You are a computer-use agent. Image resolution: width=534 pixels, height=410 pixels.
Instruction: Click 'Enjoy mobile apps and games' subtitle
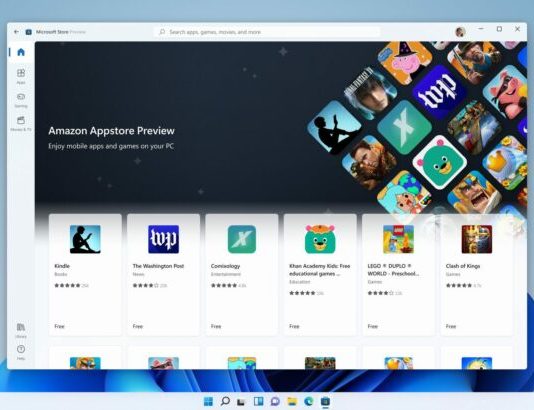pyautogui.click(x=111, y=146)
